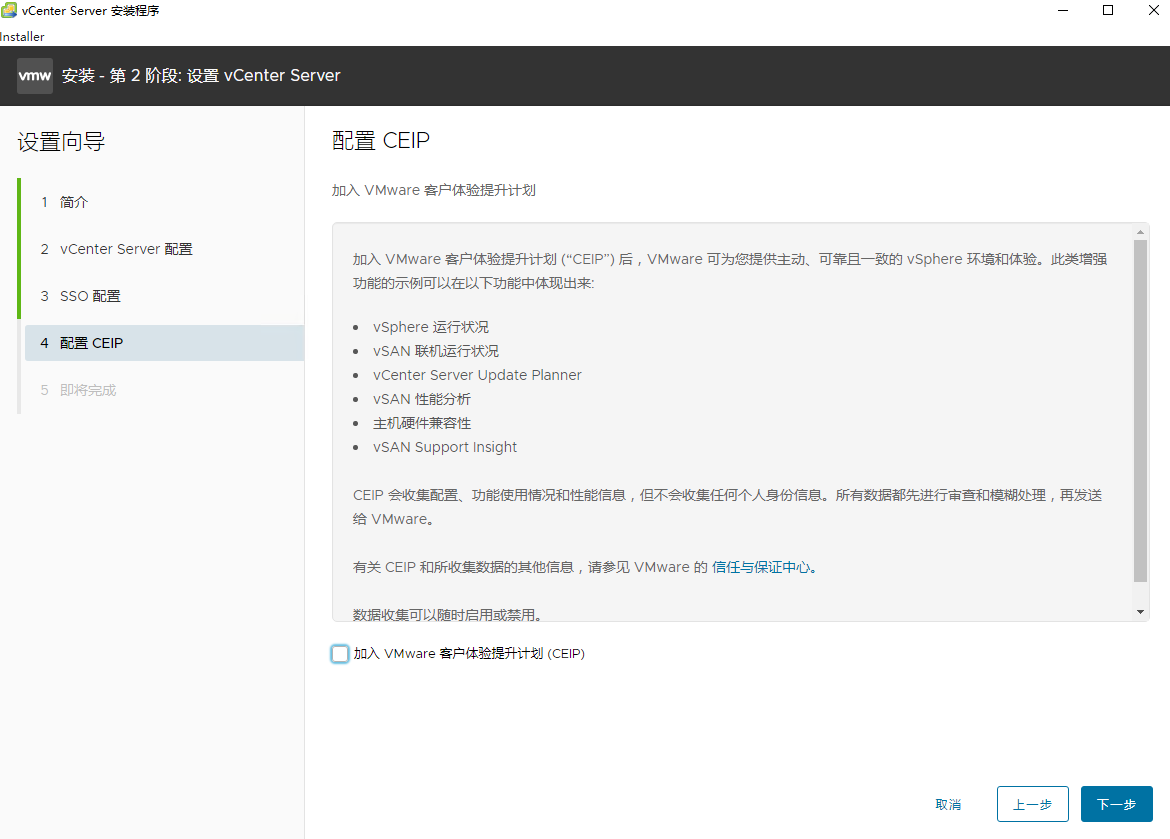Click the vCenter Server installer title icon
1170x839 pixels.
[9, 10]
